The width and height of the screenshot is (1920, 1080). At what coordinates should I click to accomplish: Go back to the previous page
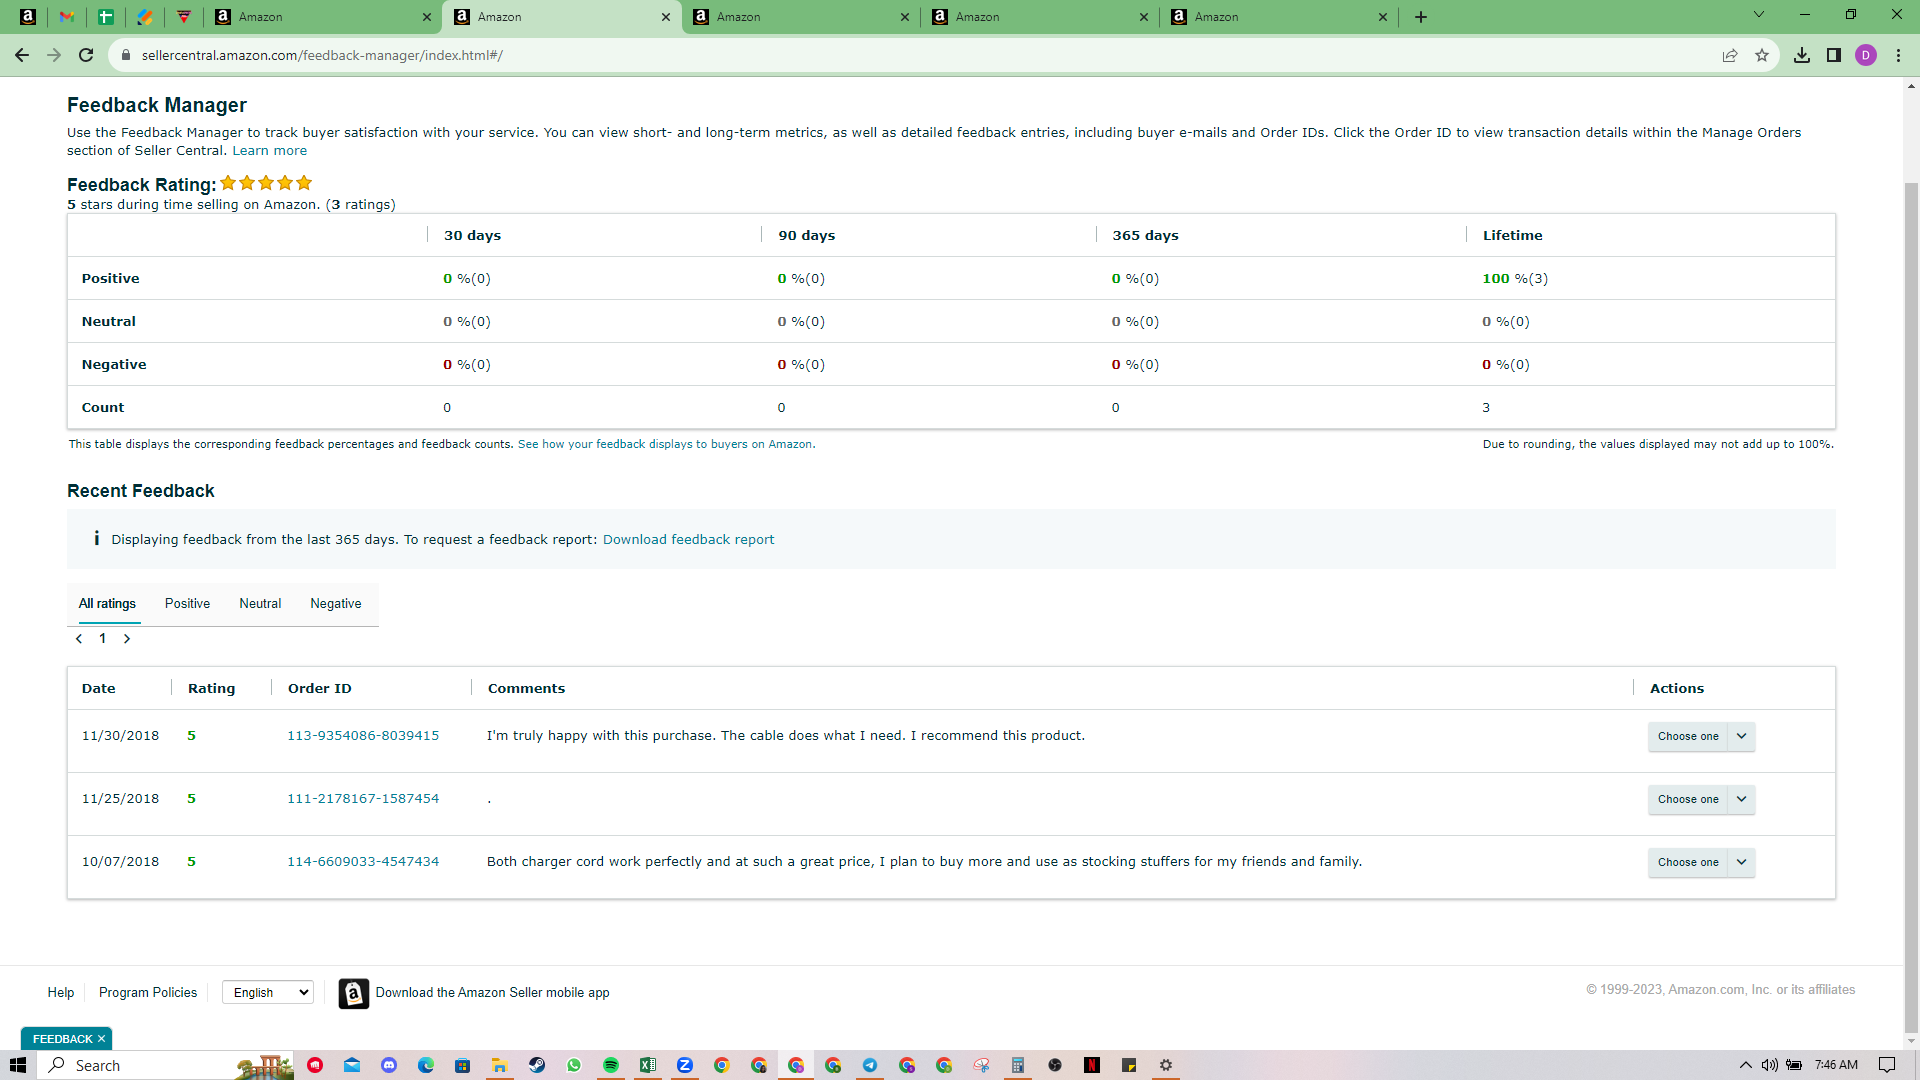pyautogui.click(x=22, y=55)
